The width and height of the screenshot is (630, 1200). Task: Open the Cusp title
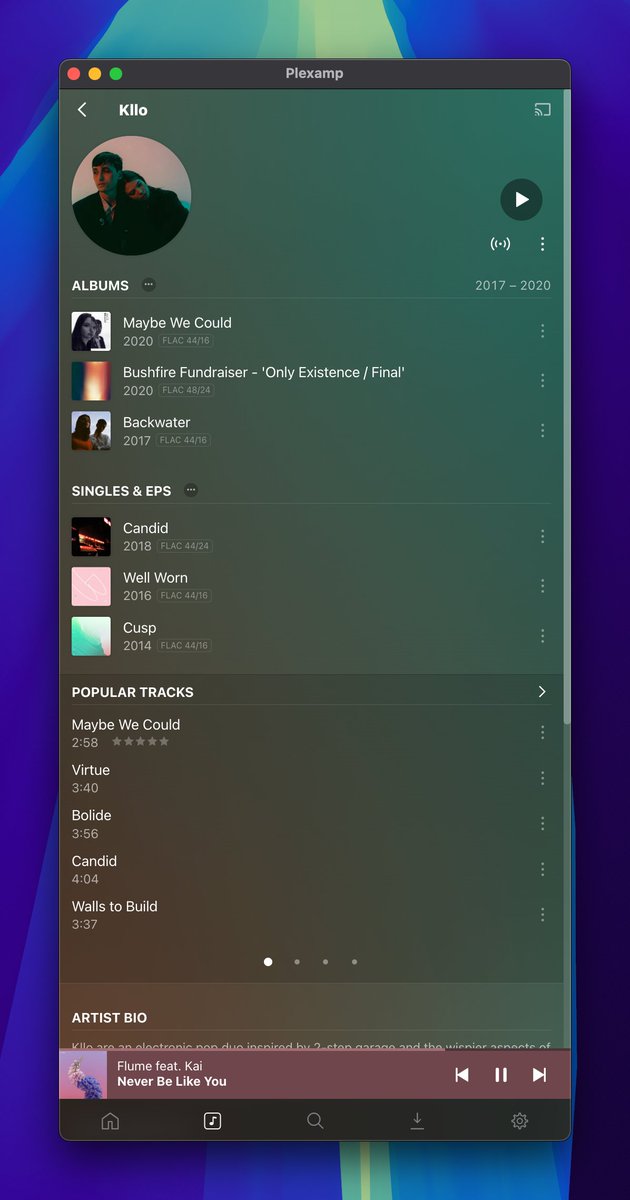click(140, 628)
